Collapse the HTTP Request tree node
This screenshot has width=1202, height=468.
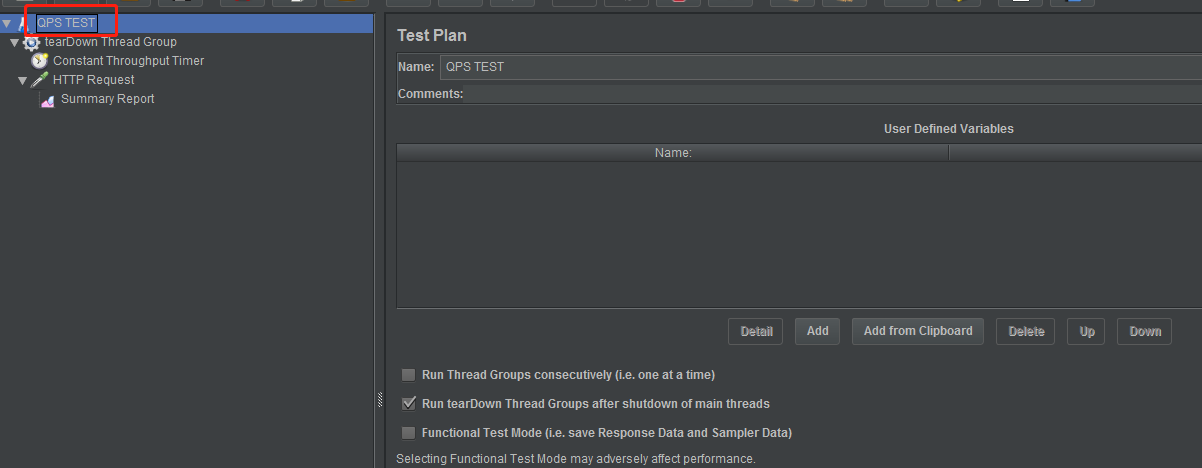pos(23,80)
